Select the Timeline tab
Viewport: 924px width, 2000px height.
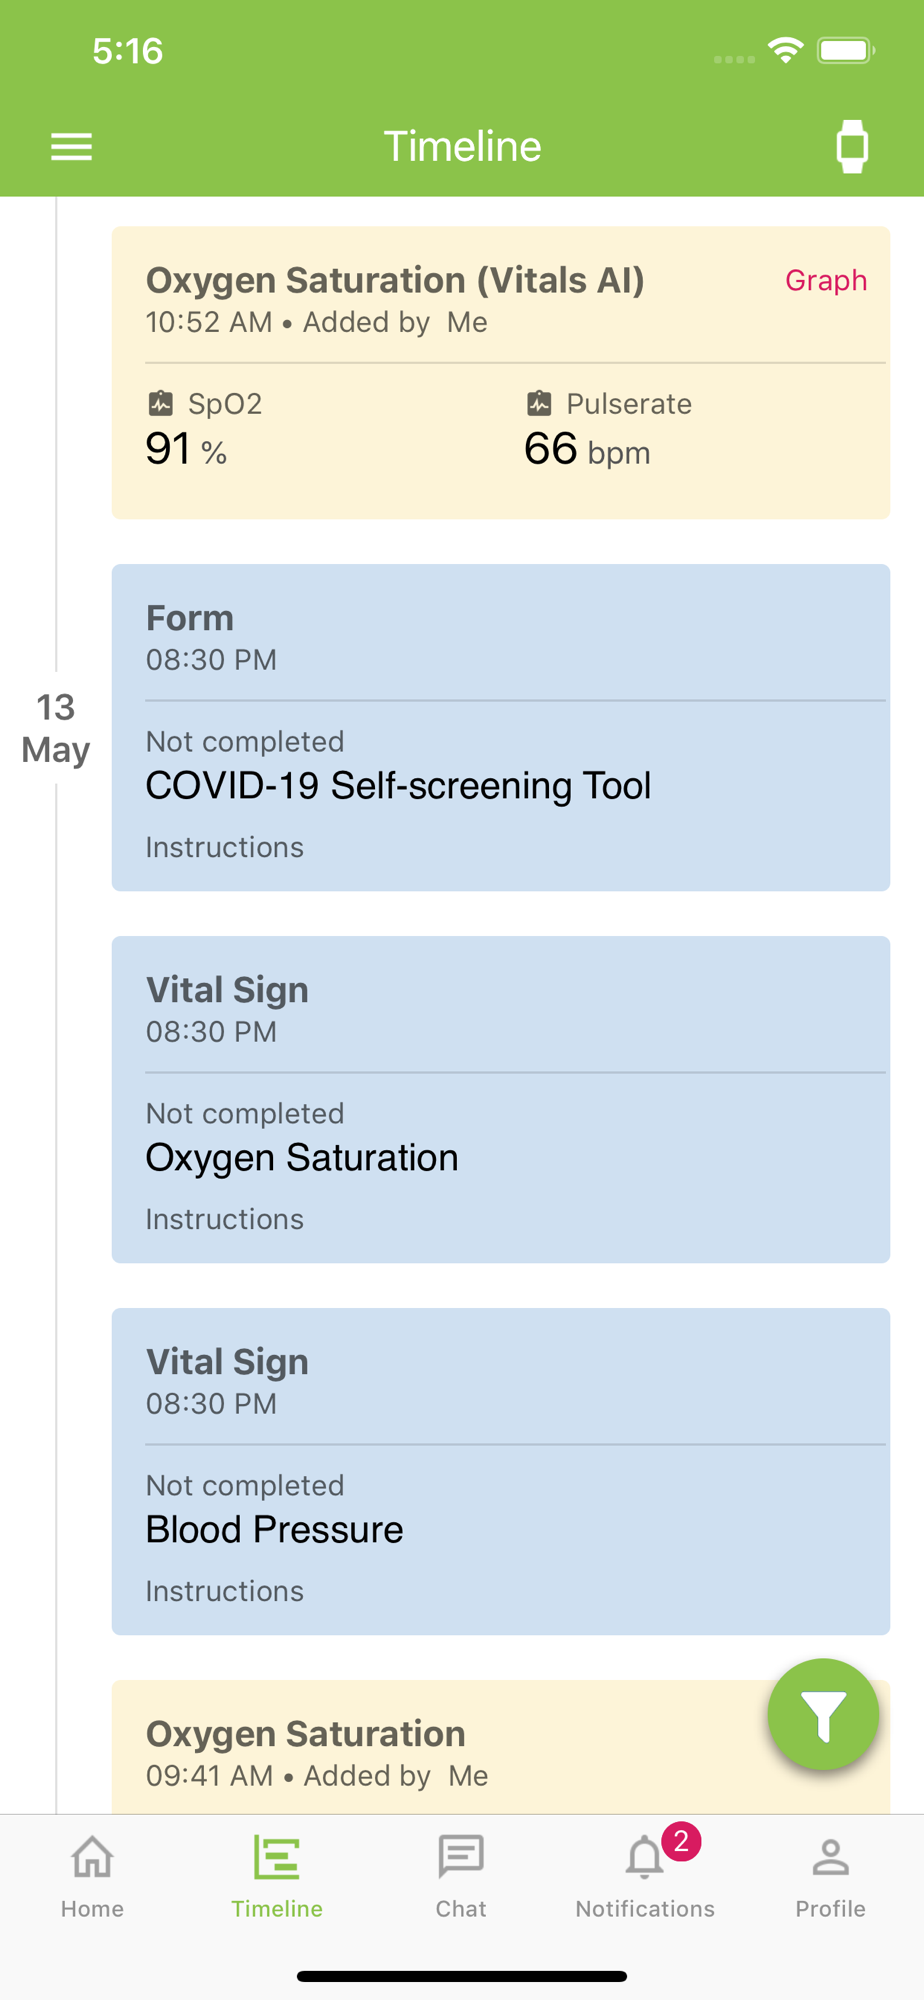pyautogui.click(x=277, y=1876)
